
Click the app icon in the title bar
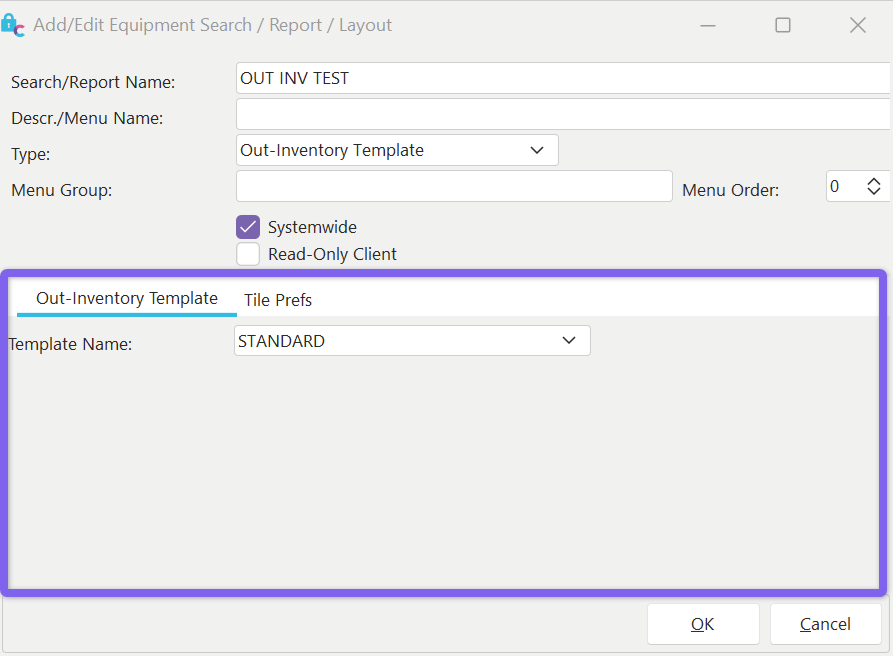coord(13,26)
